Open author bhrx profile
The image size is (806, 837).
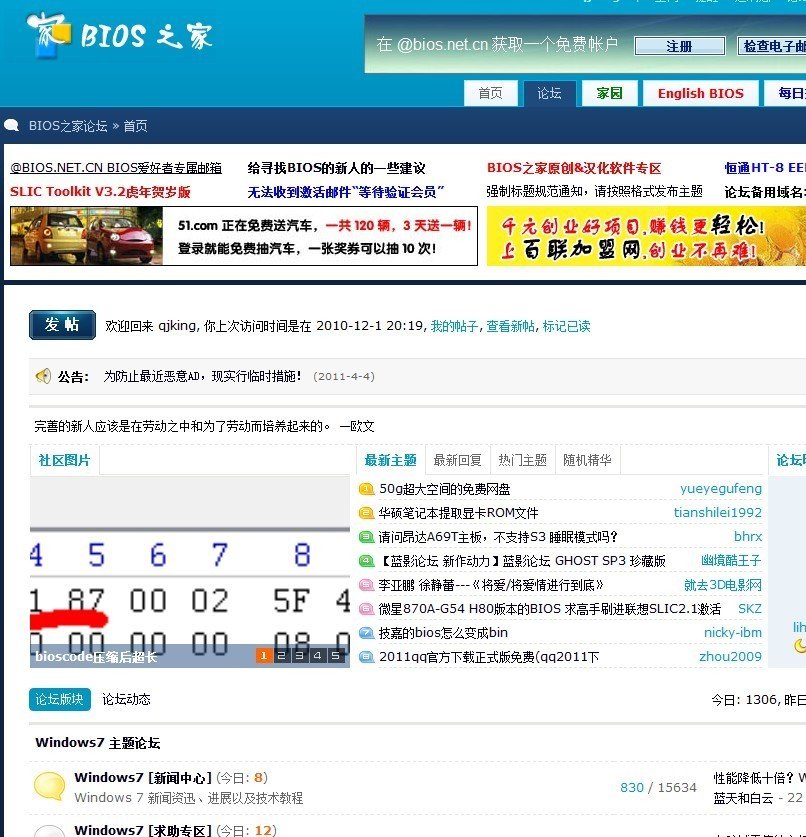tap(748, 537)
